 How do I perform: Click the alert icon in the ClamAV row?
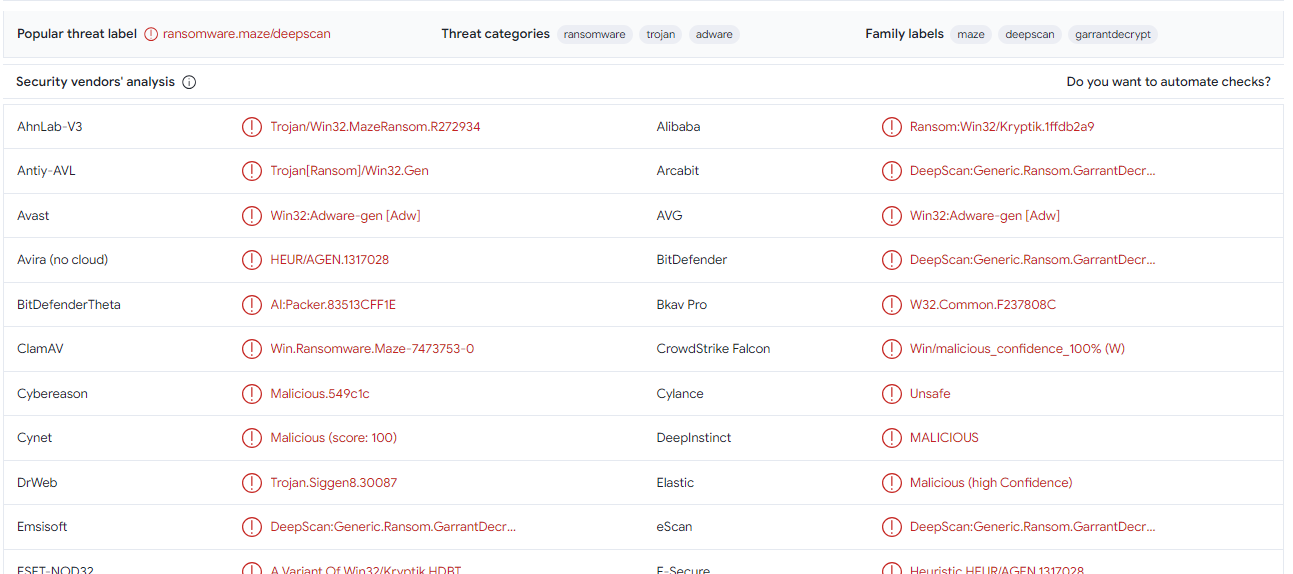[x=252, y=349]
